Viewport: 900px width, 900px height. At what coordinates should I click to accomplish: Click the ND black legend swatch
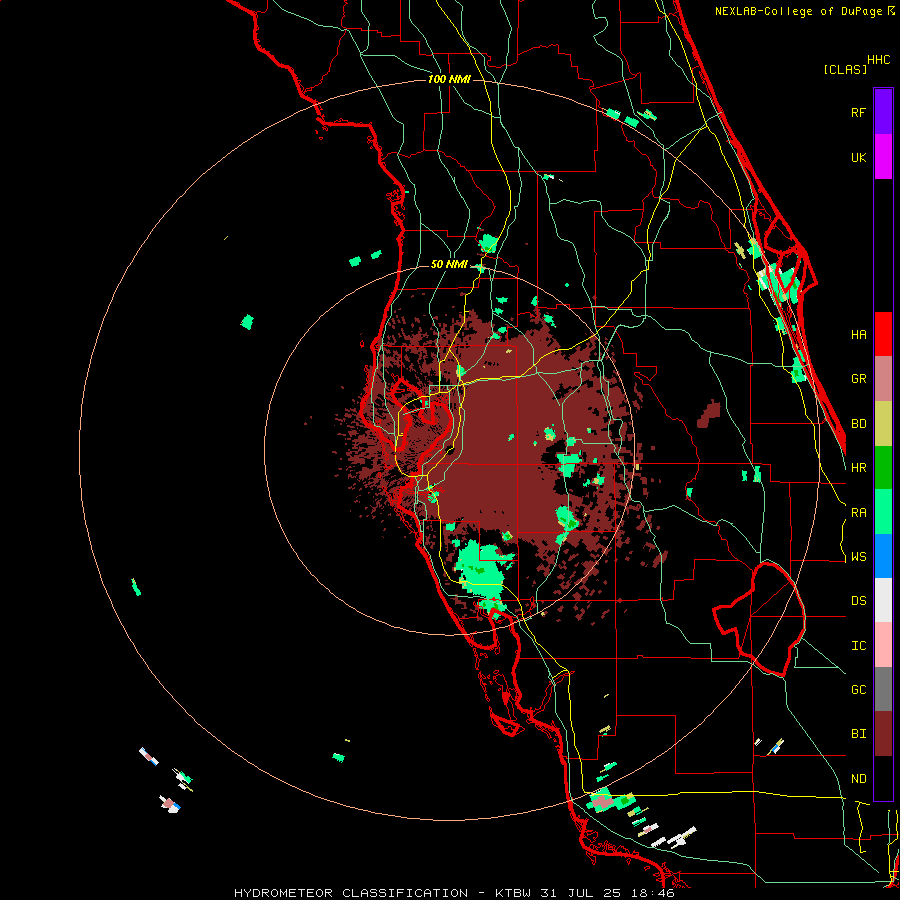pyautogui.click(x=883, y=778)
